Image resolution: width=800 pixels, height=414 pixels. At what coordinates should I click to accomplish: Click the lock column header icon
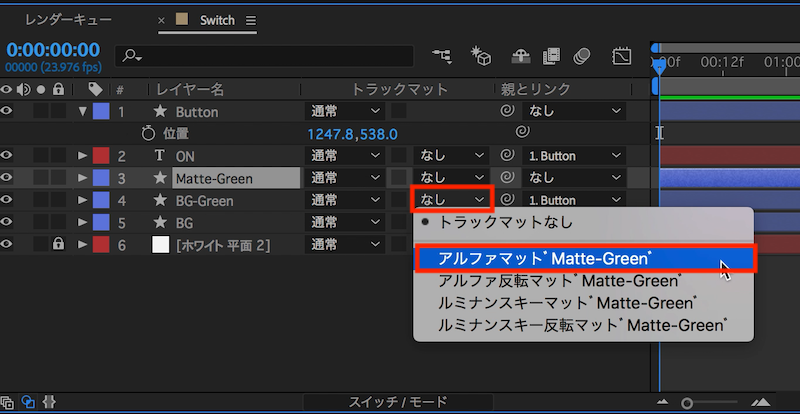(x=59, y=90)
